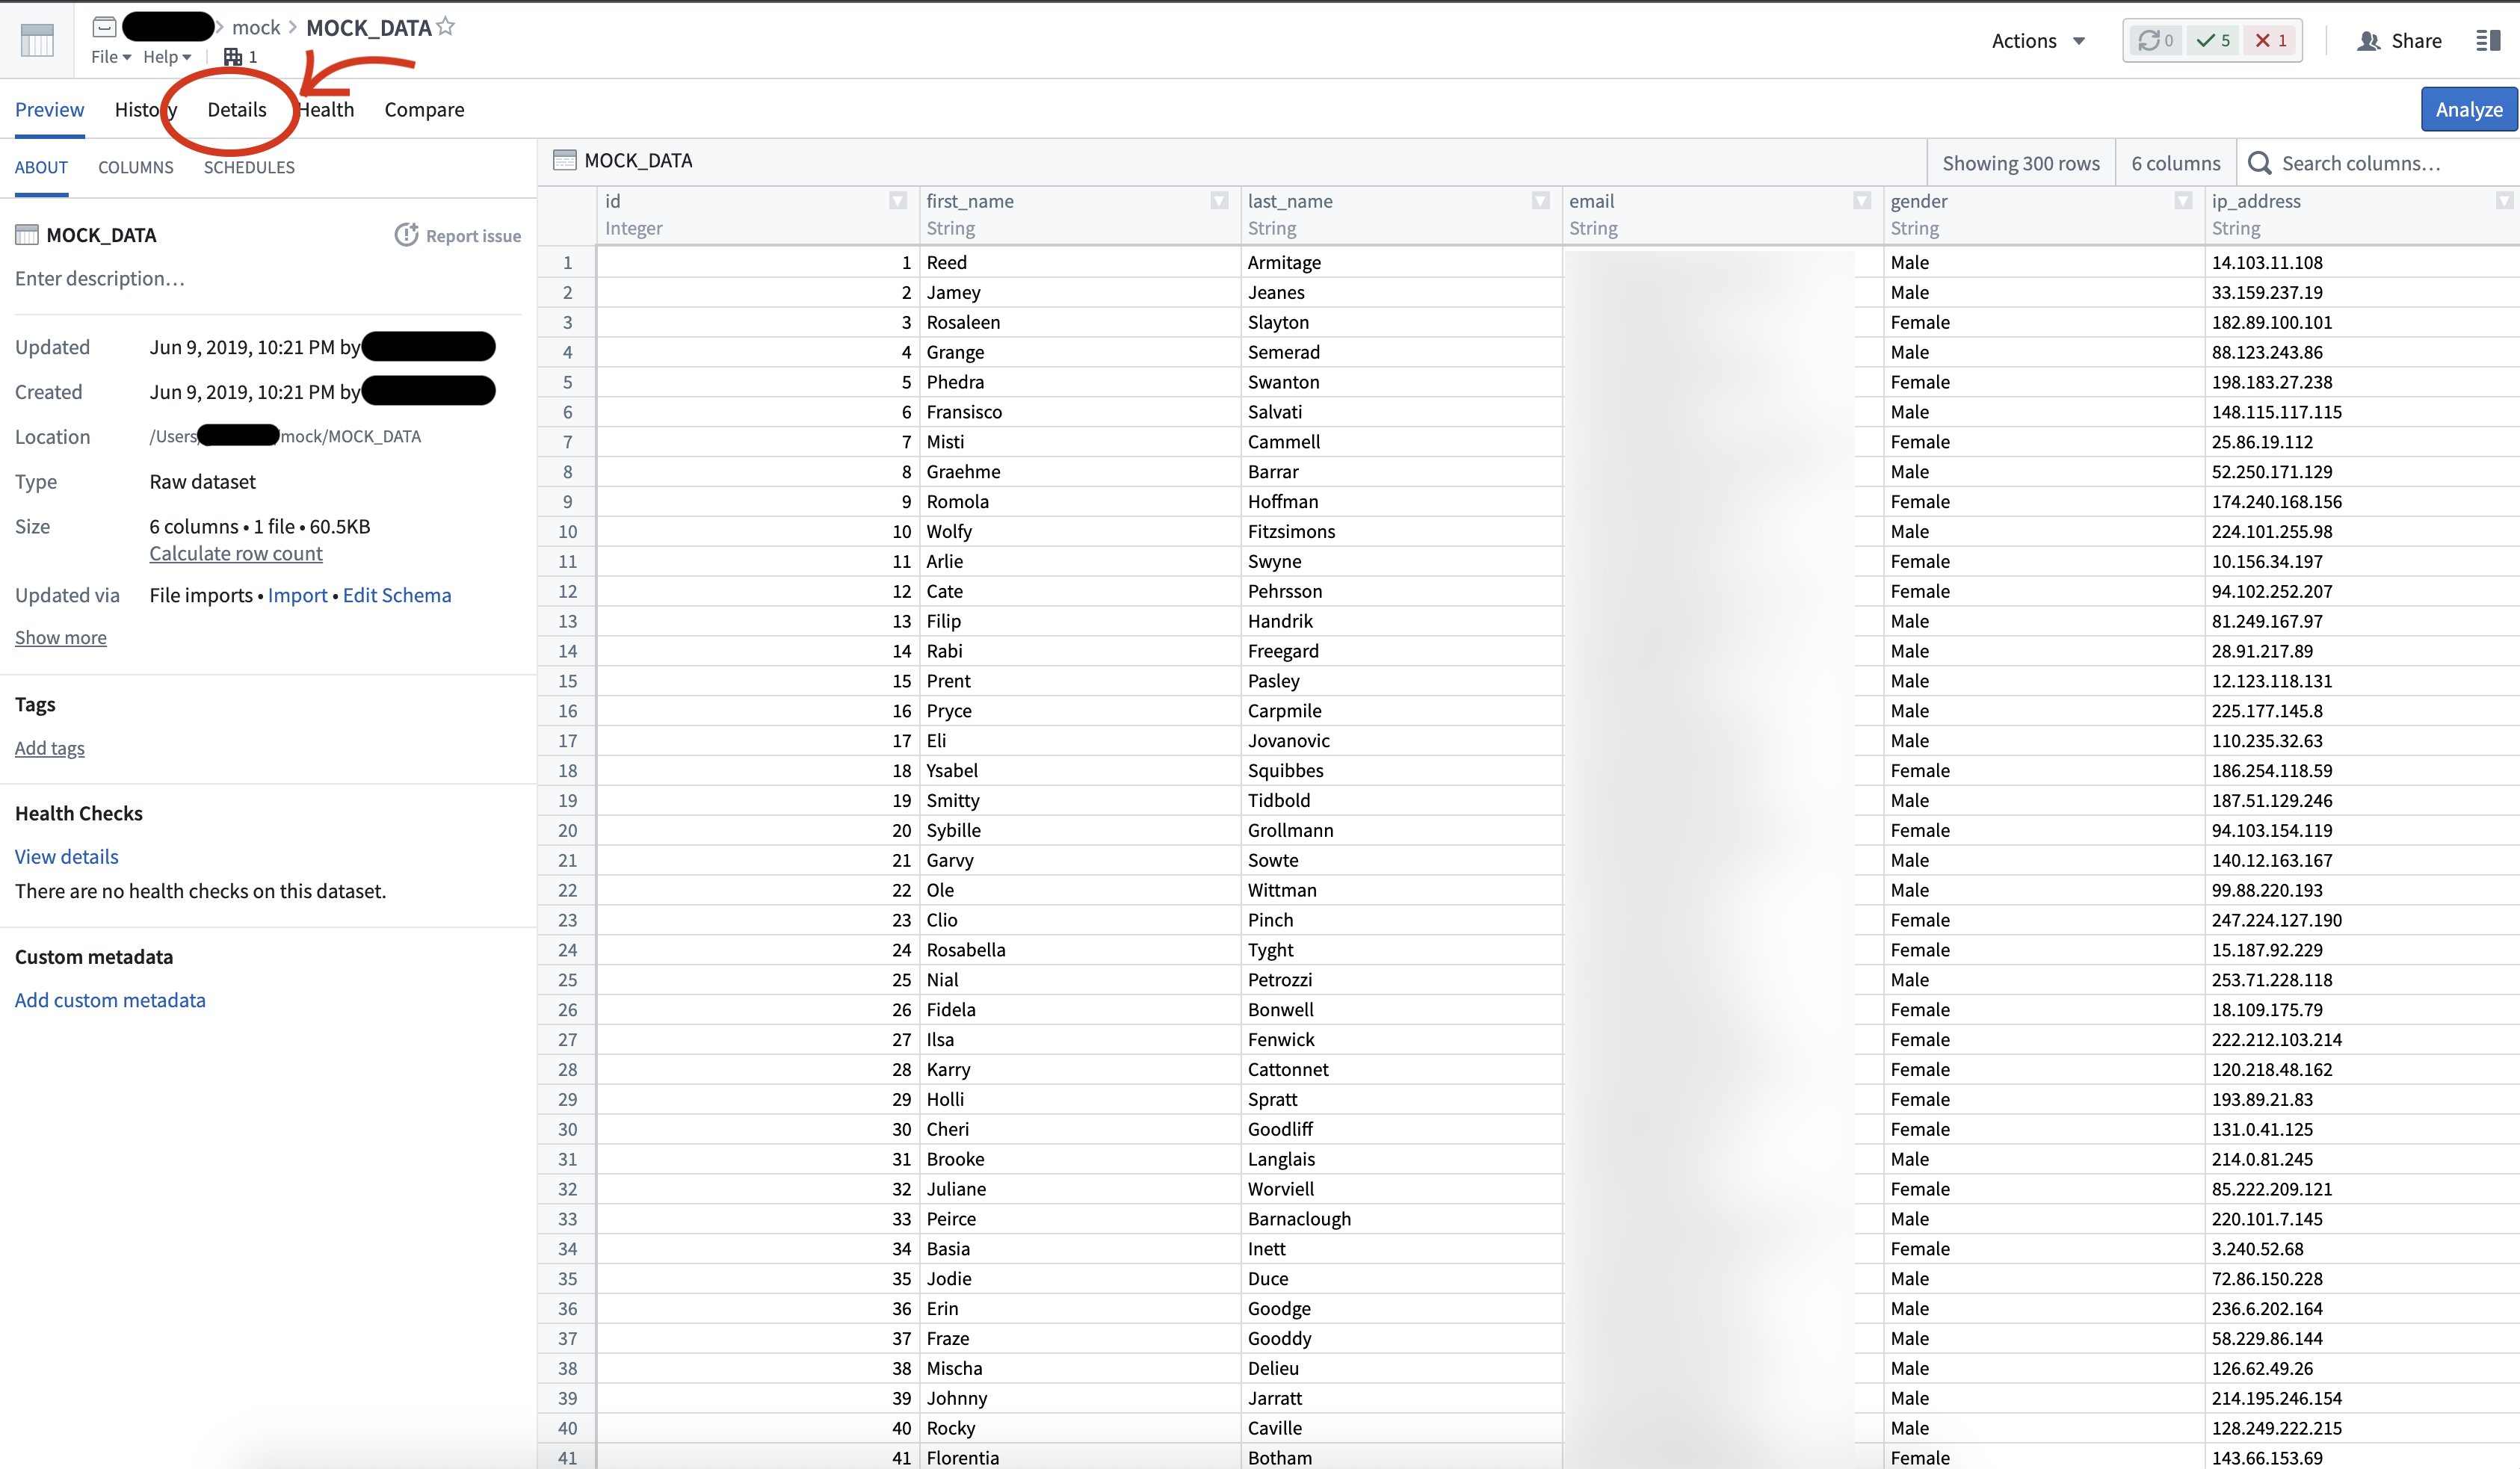The height and width of the screenshot is (1469, 2520).
Task: Click the Enter description field
Action: 100,278
